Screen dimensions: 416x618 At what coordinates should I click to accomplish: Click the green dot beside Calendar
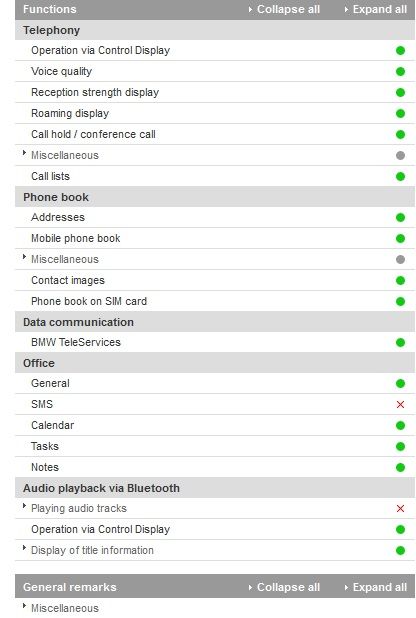400,425
